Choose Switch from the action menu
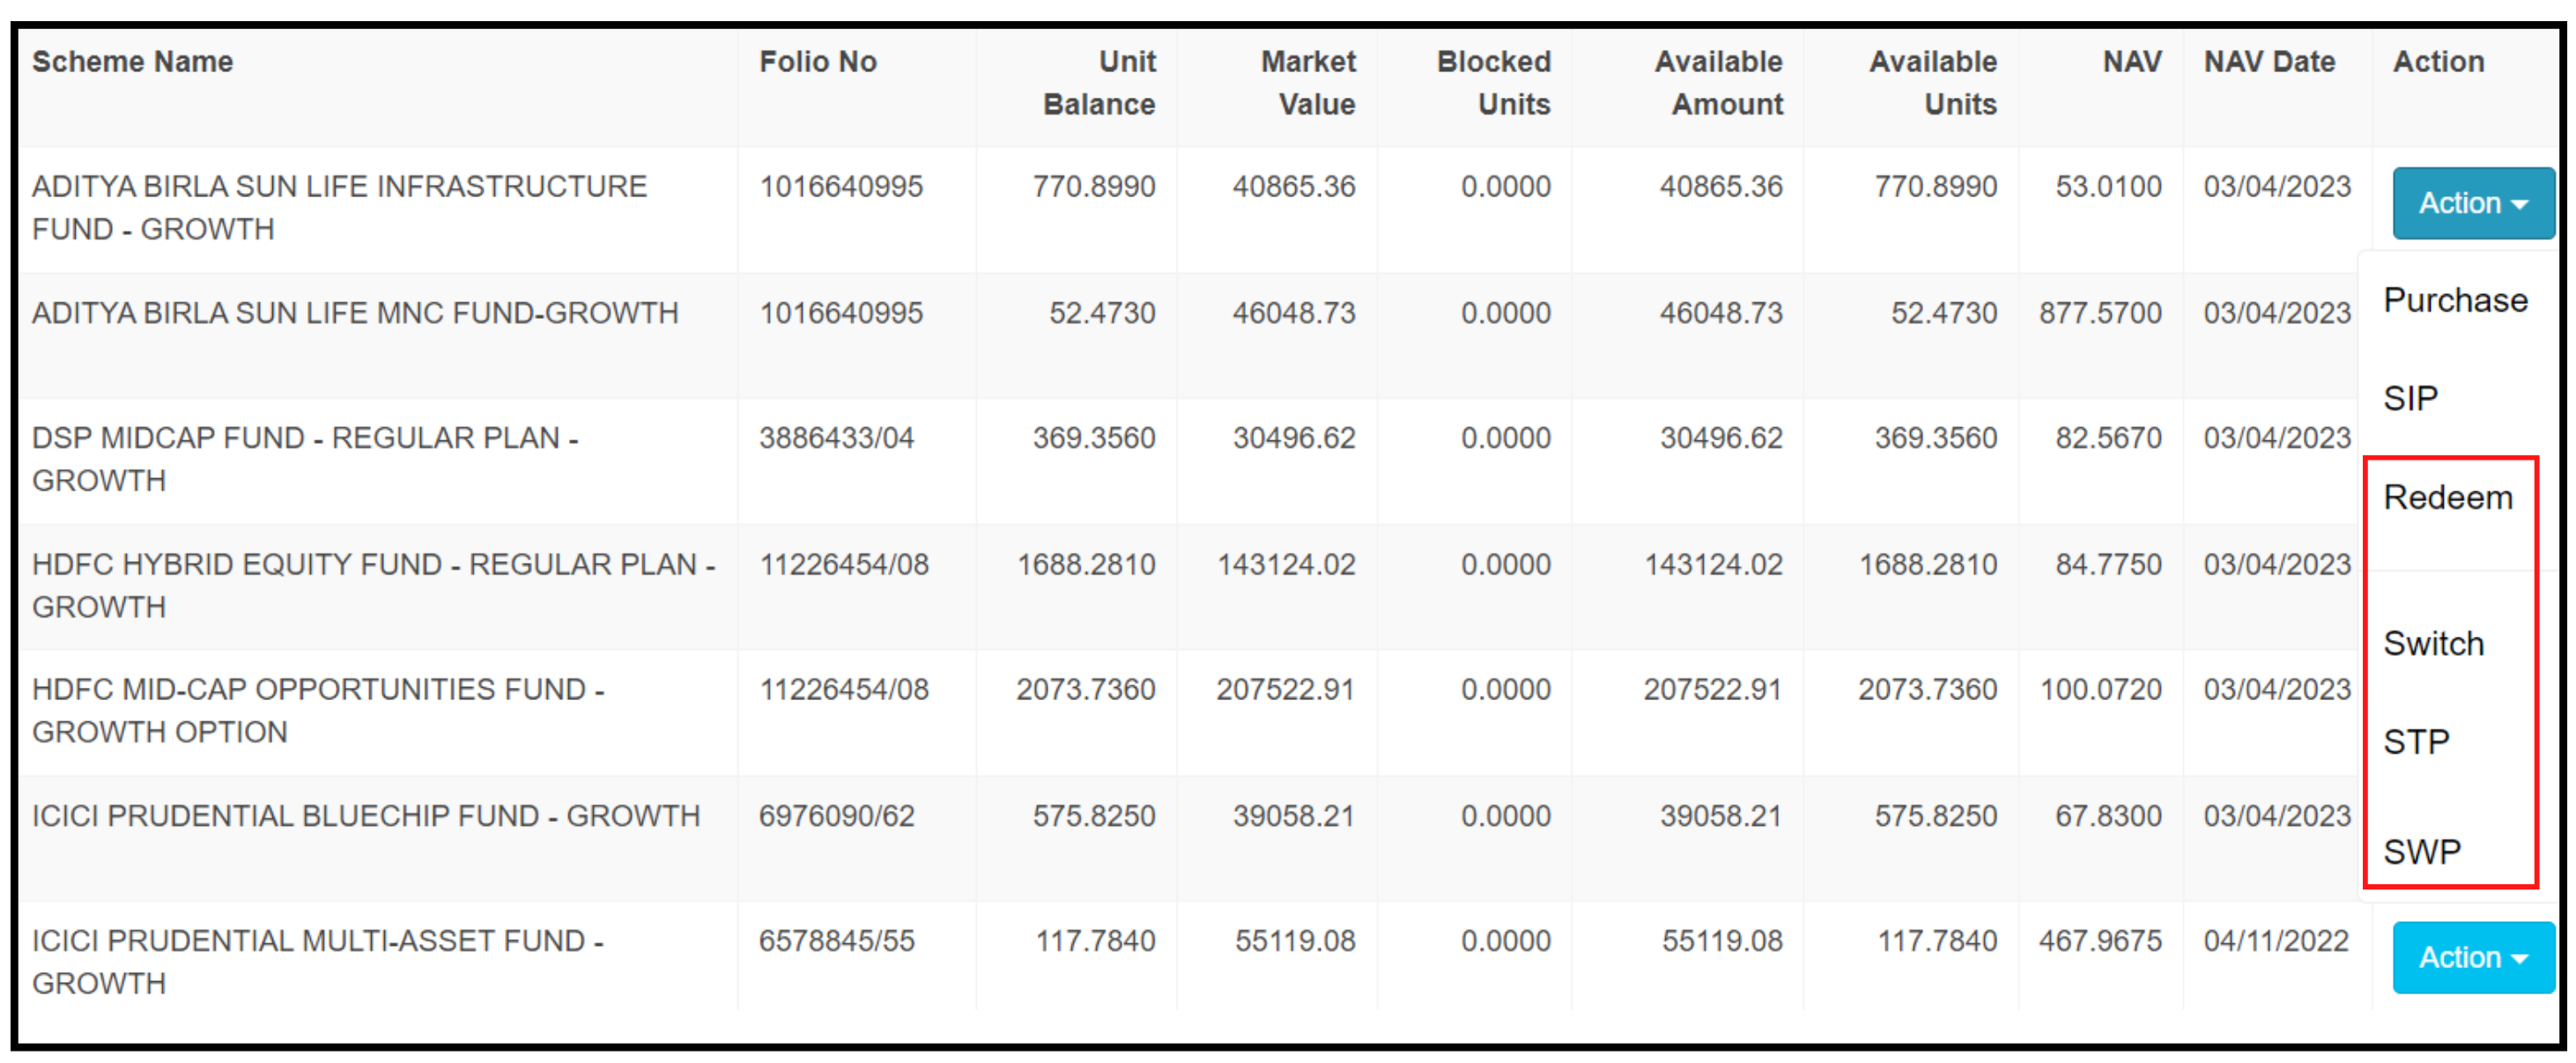This screenshot has height=1063, width=2576. [x=2433, y=643]
